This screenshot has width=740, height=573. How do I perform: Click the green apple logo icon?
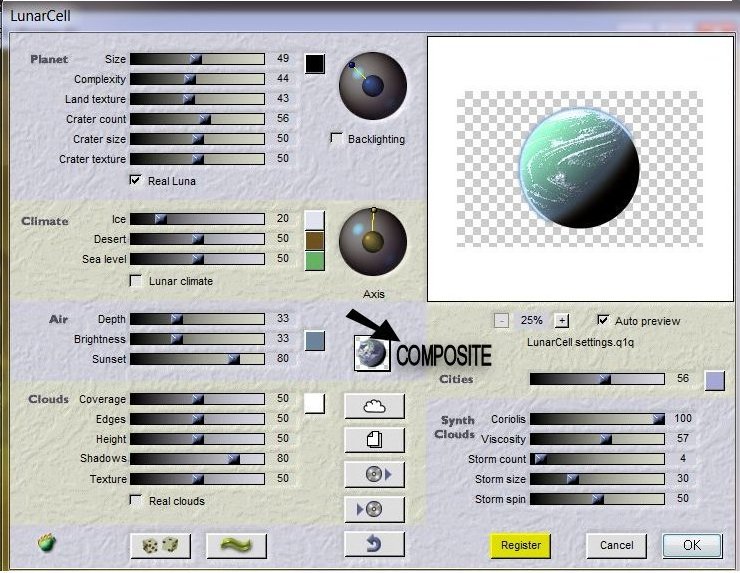click(47, 543)
